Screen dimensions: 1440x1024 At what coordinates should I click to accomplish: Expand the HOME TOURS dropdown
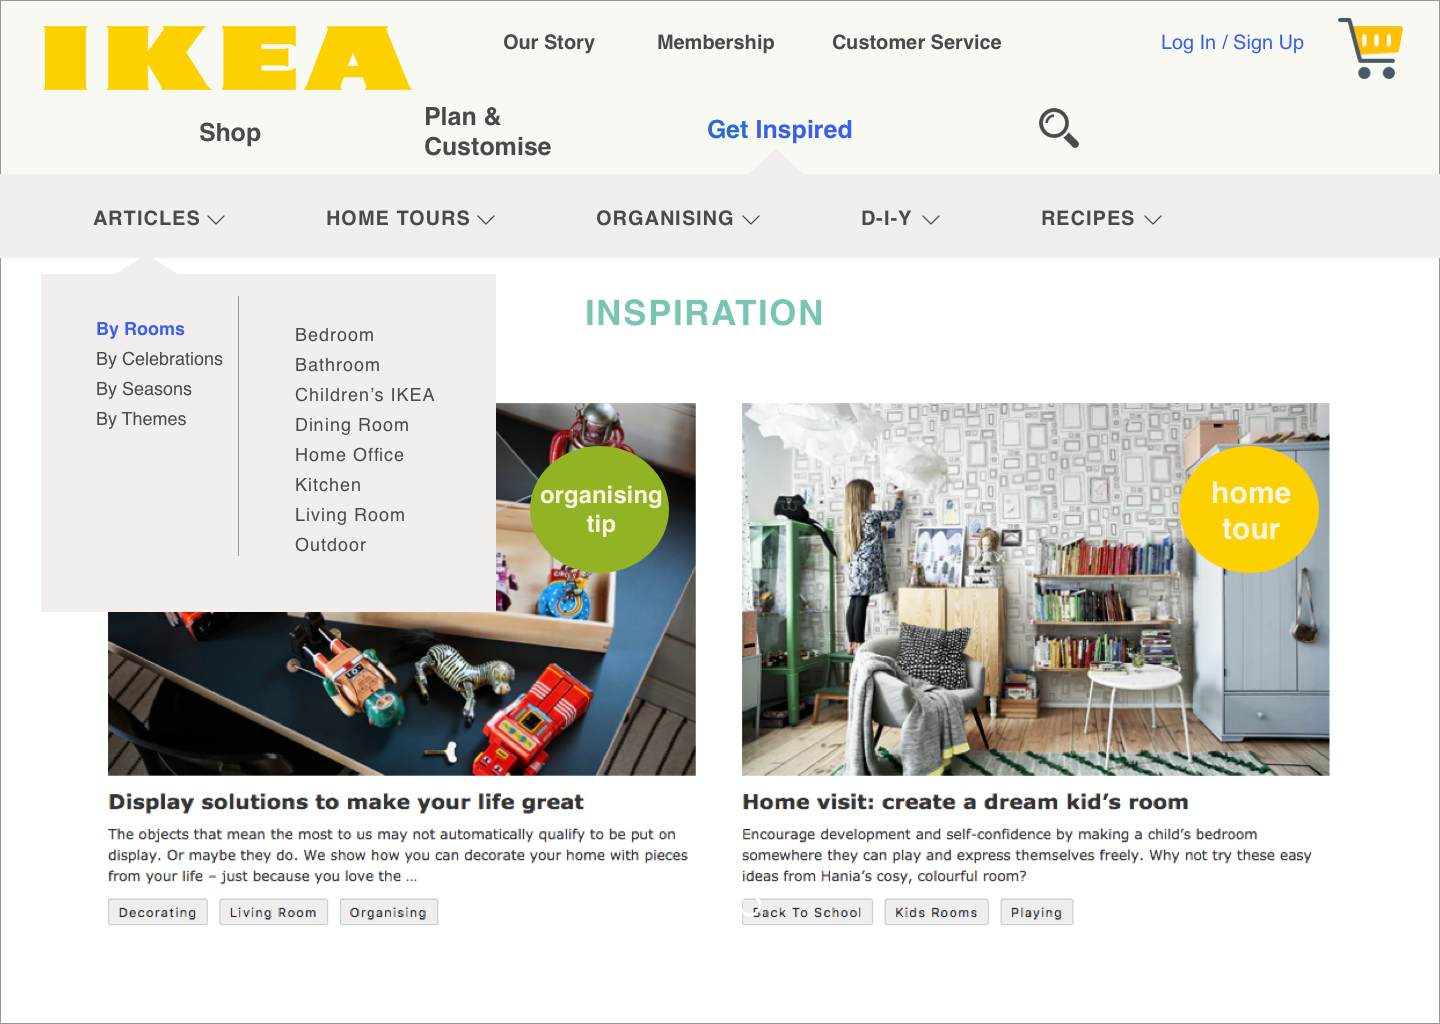(410, 218)
